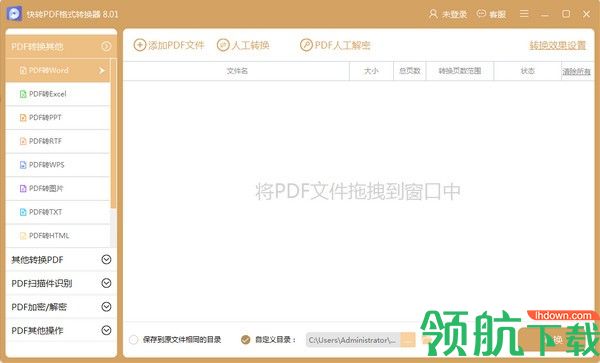Click arrow beside PDF转Word item
This screenshot has width=600, height=363.
point(101,71)
